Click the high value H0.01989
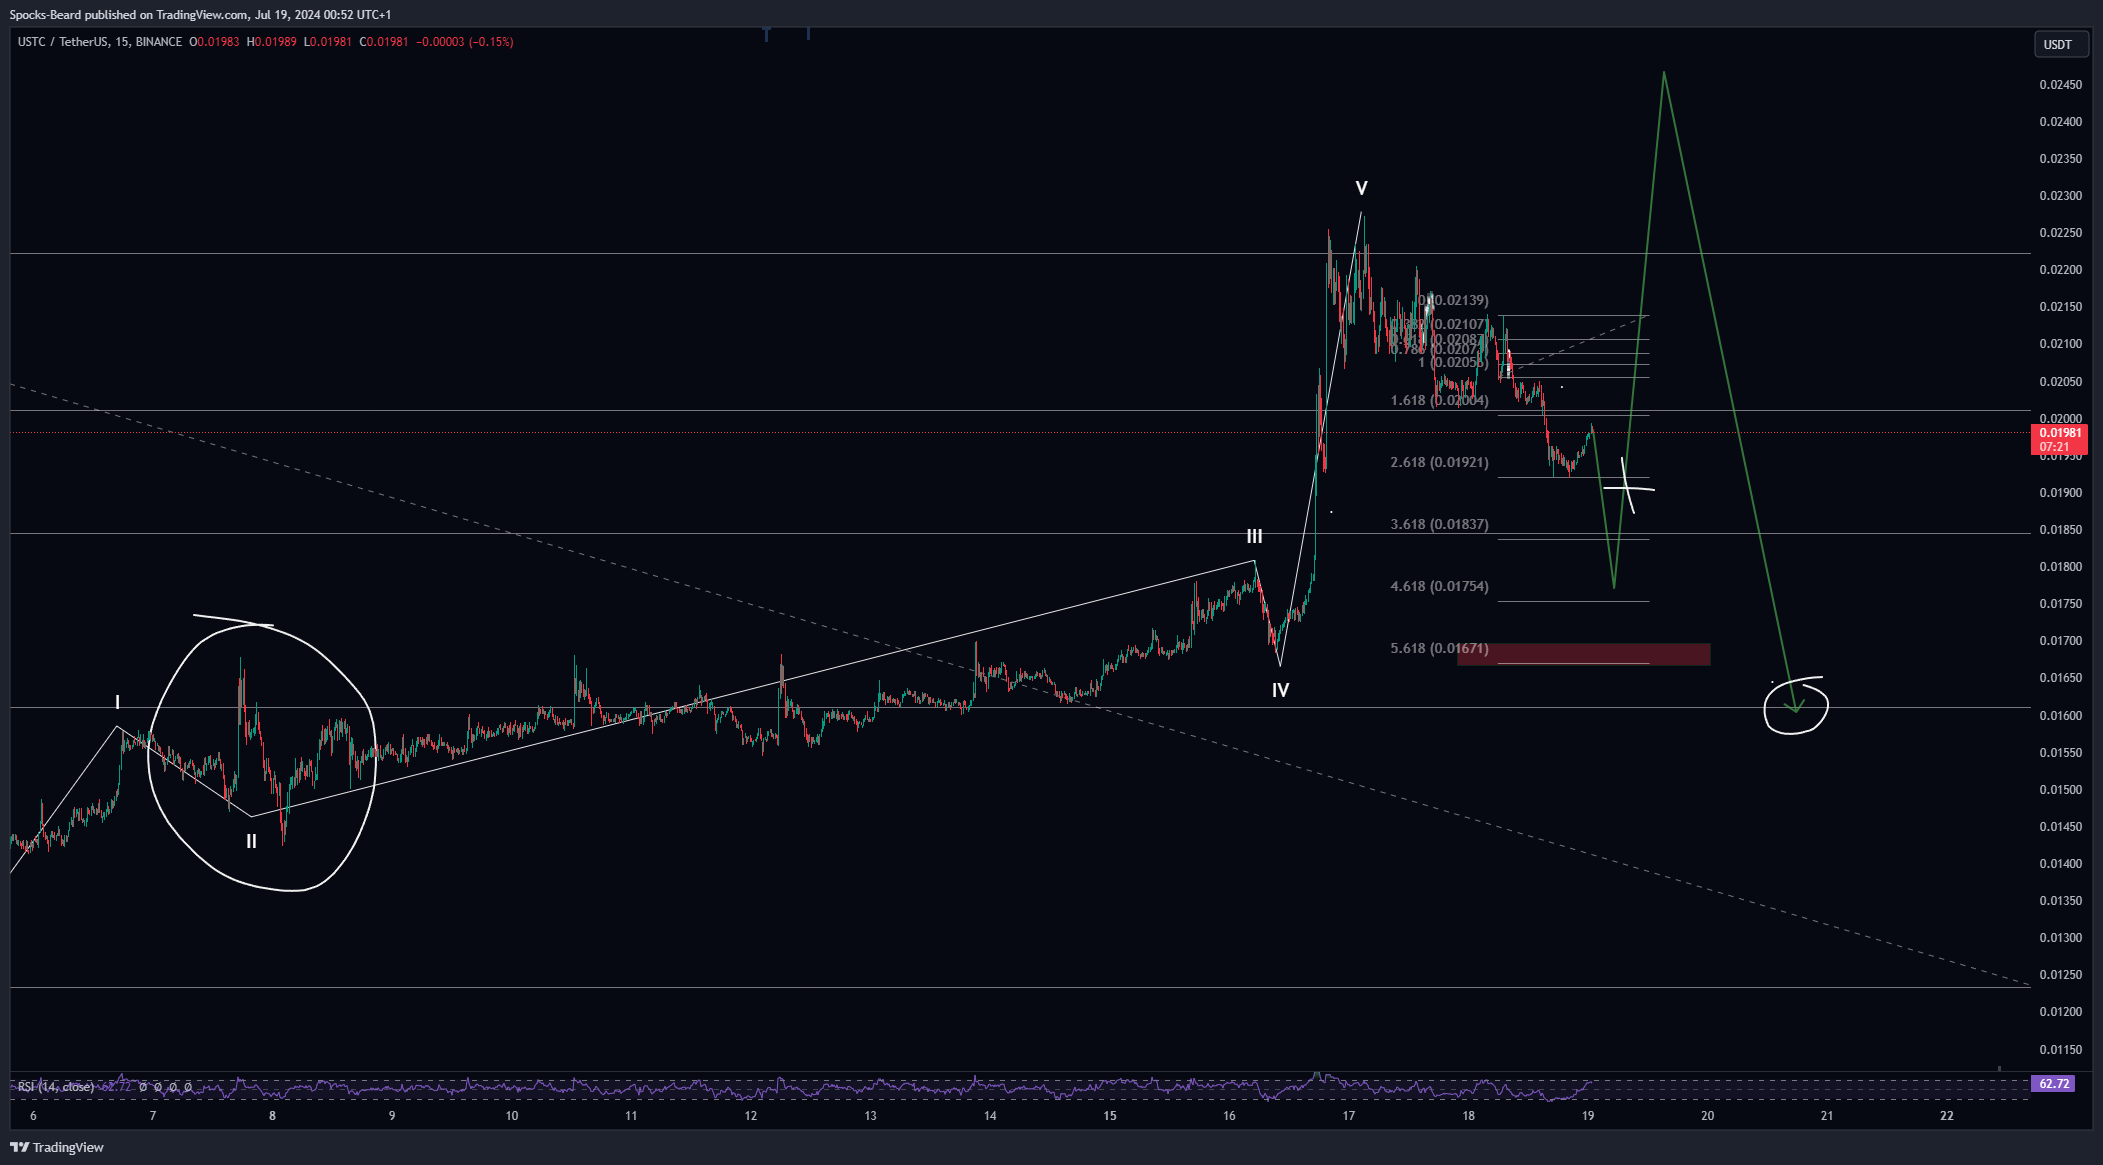The height and width of the screenshot is (1165, 2103). tap(272, 42)
